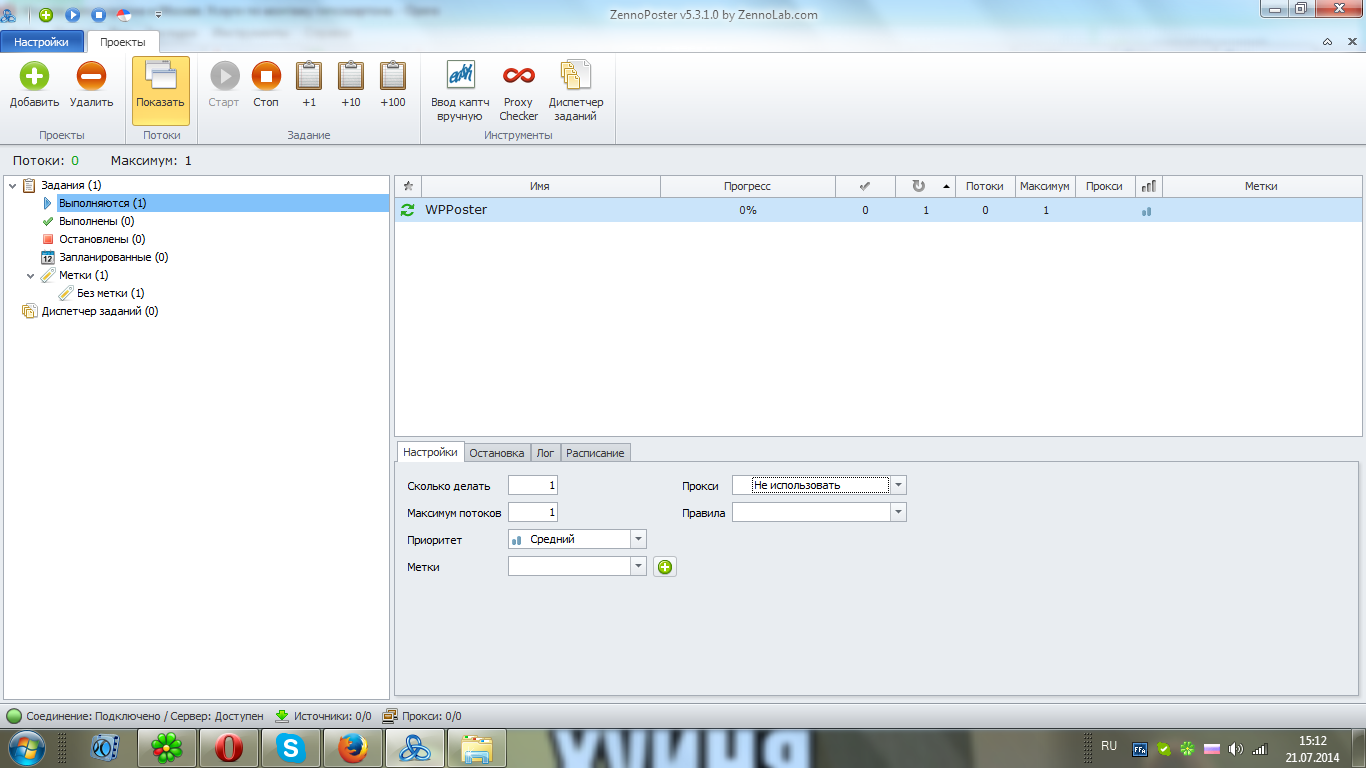This screenshot has width=1366, height=768.
Task: Sort by the Прокси column header
Action: 1105,186
